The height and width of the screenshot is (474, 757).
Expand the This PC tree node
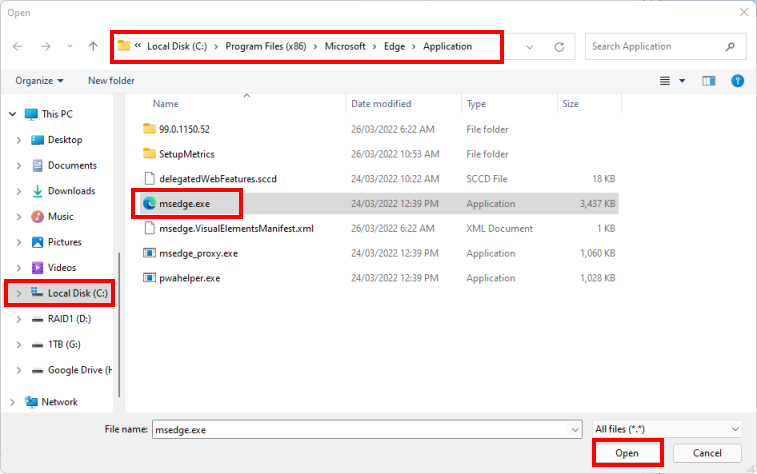(11, 114)
